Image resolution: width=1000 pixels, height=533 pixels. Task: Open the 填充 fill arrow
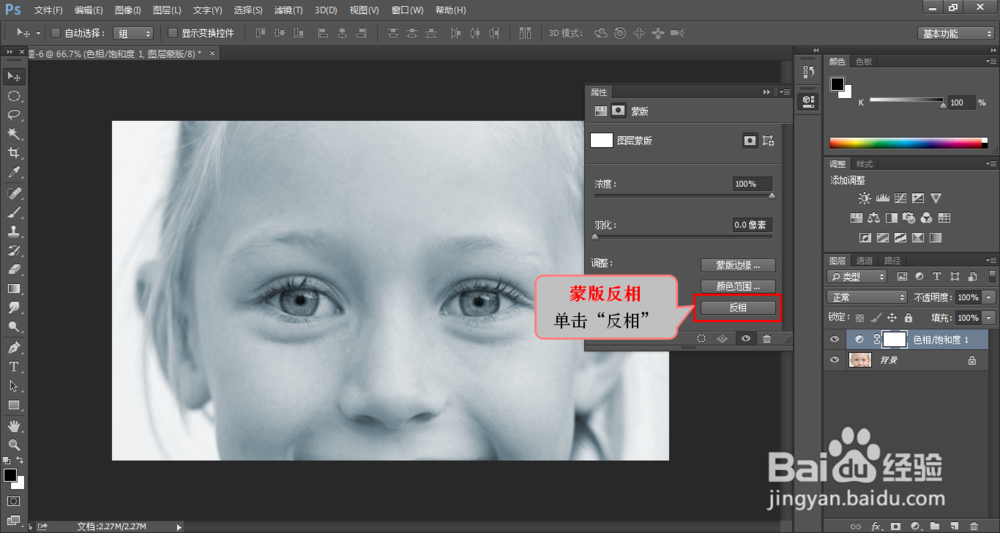point(989,318)
